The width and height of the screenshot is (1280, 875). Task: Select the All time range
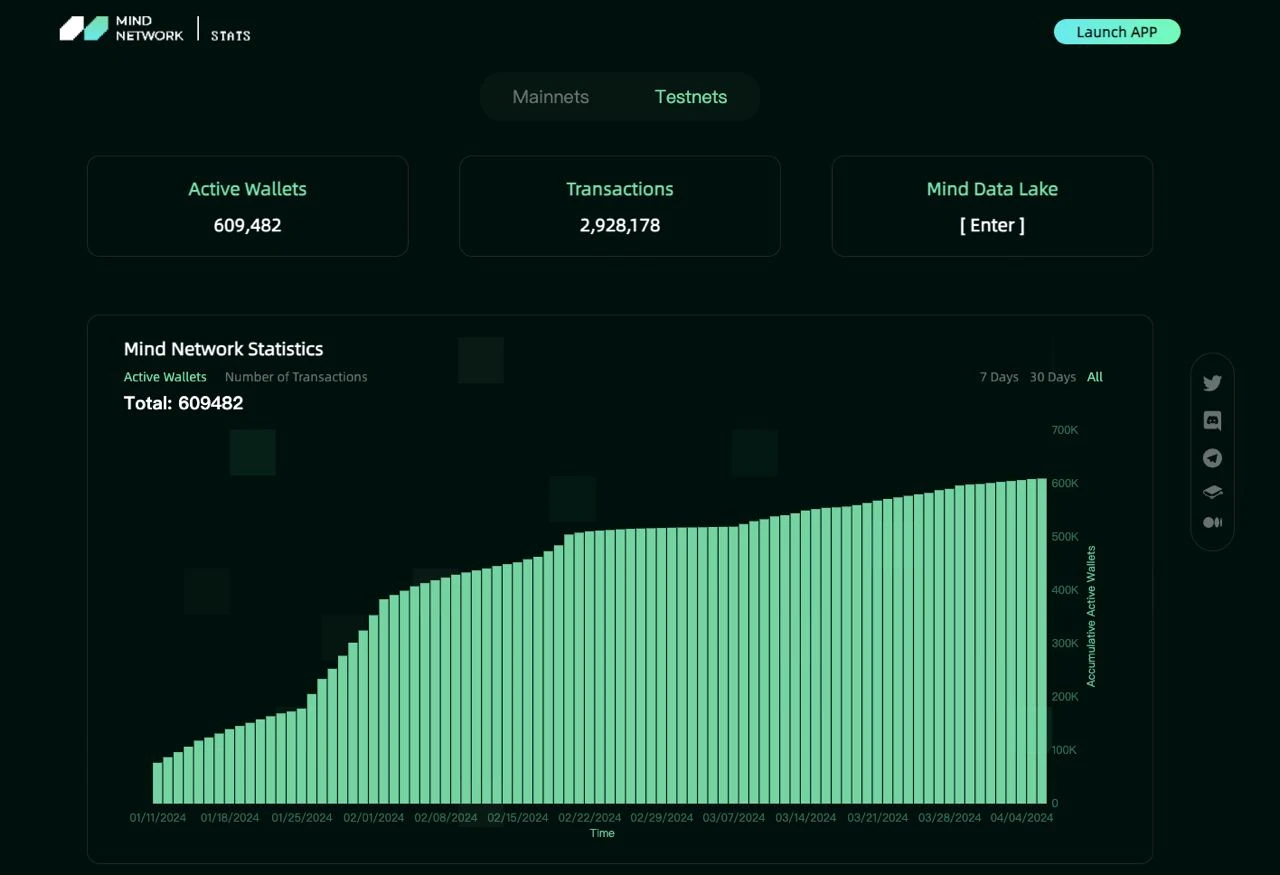pos(1095,377)
